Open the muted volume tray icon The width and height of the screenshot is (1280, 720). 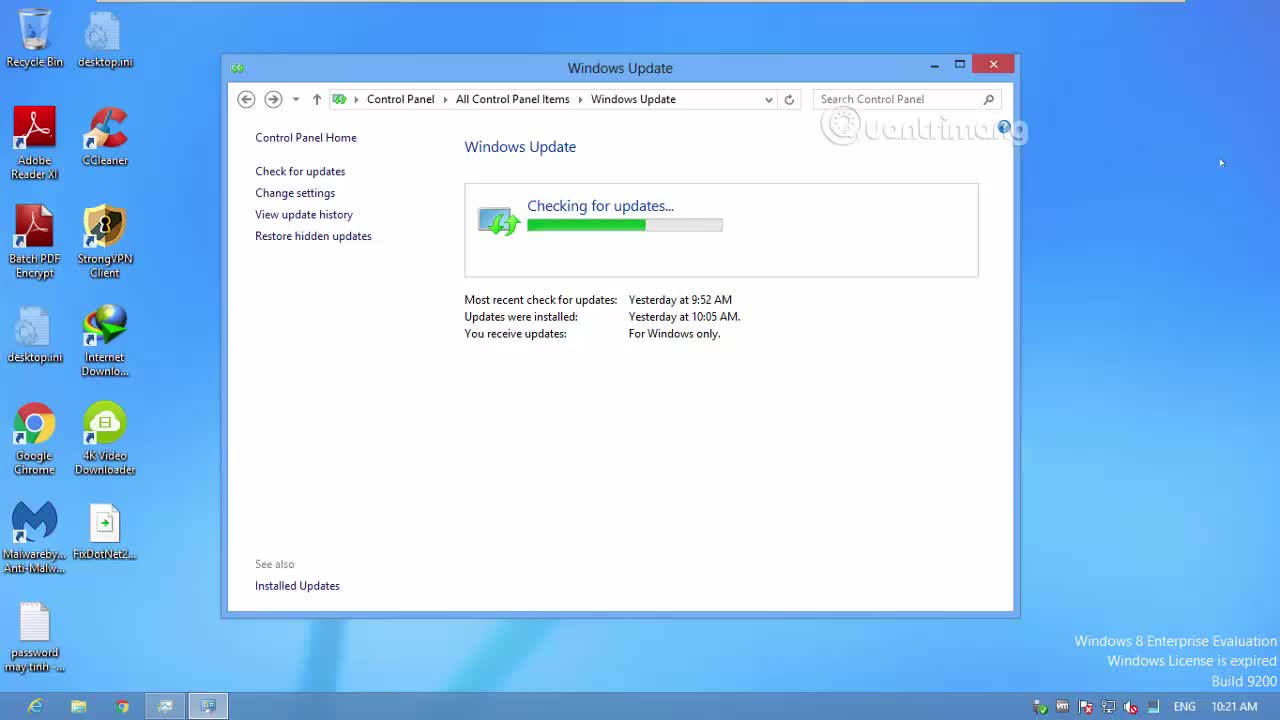(1130, 706)
